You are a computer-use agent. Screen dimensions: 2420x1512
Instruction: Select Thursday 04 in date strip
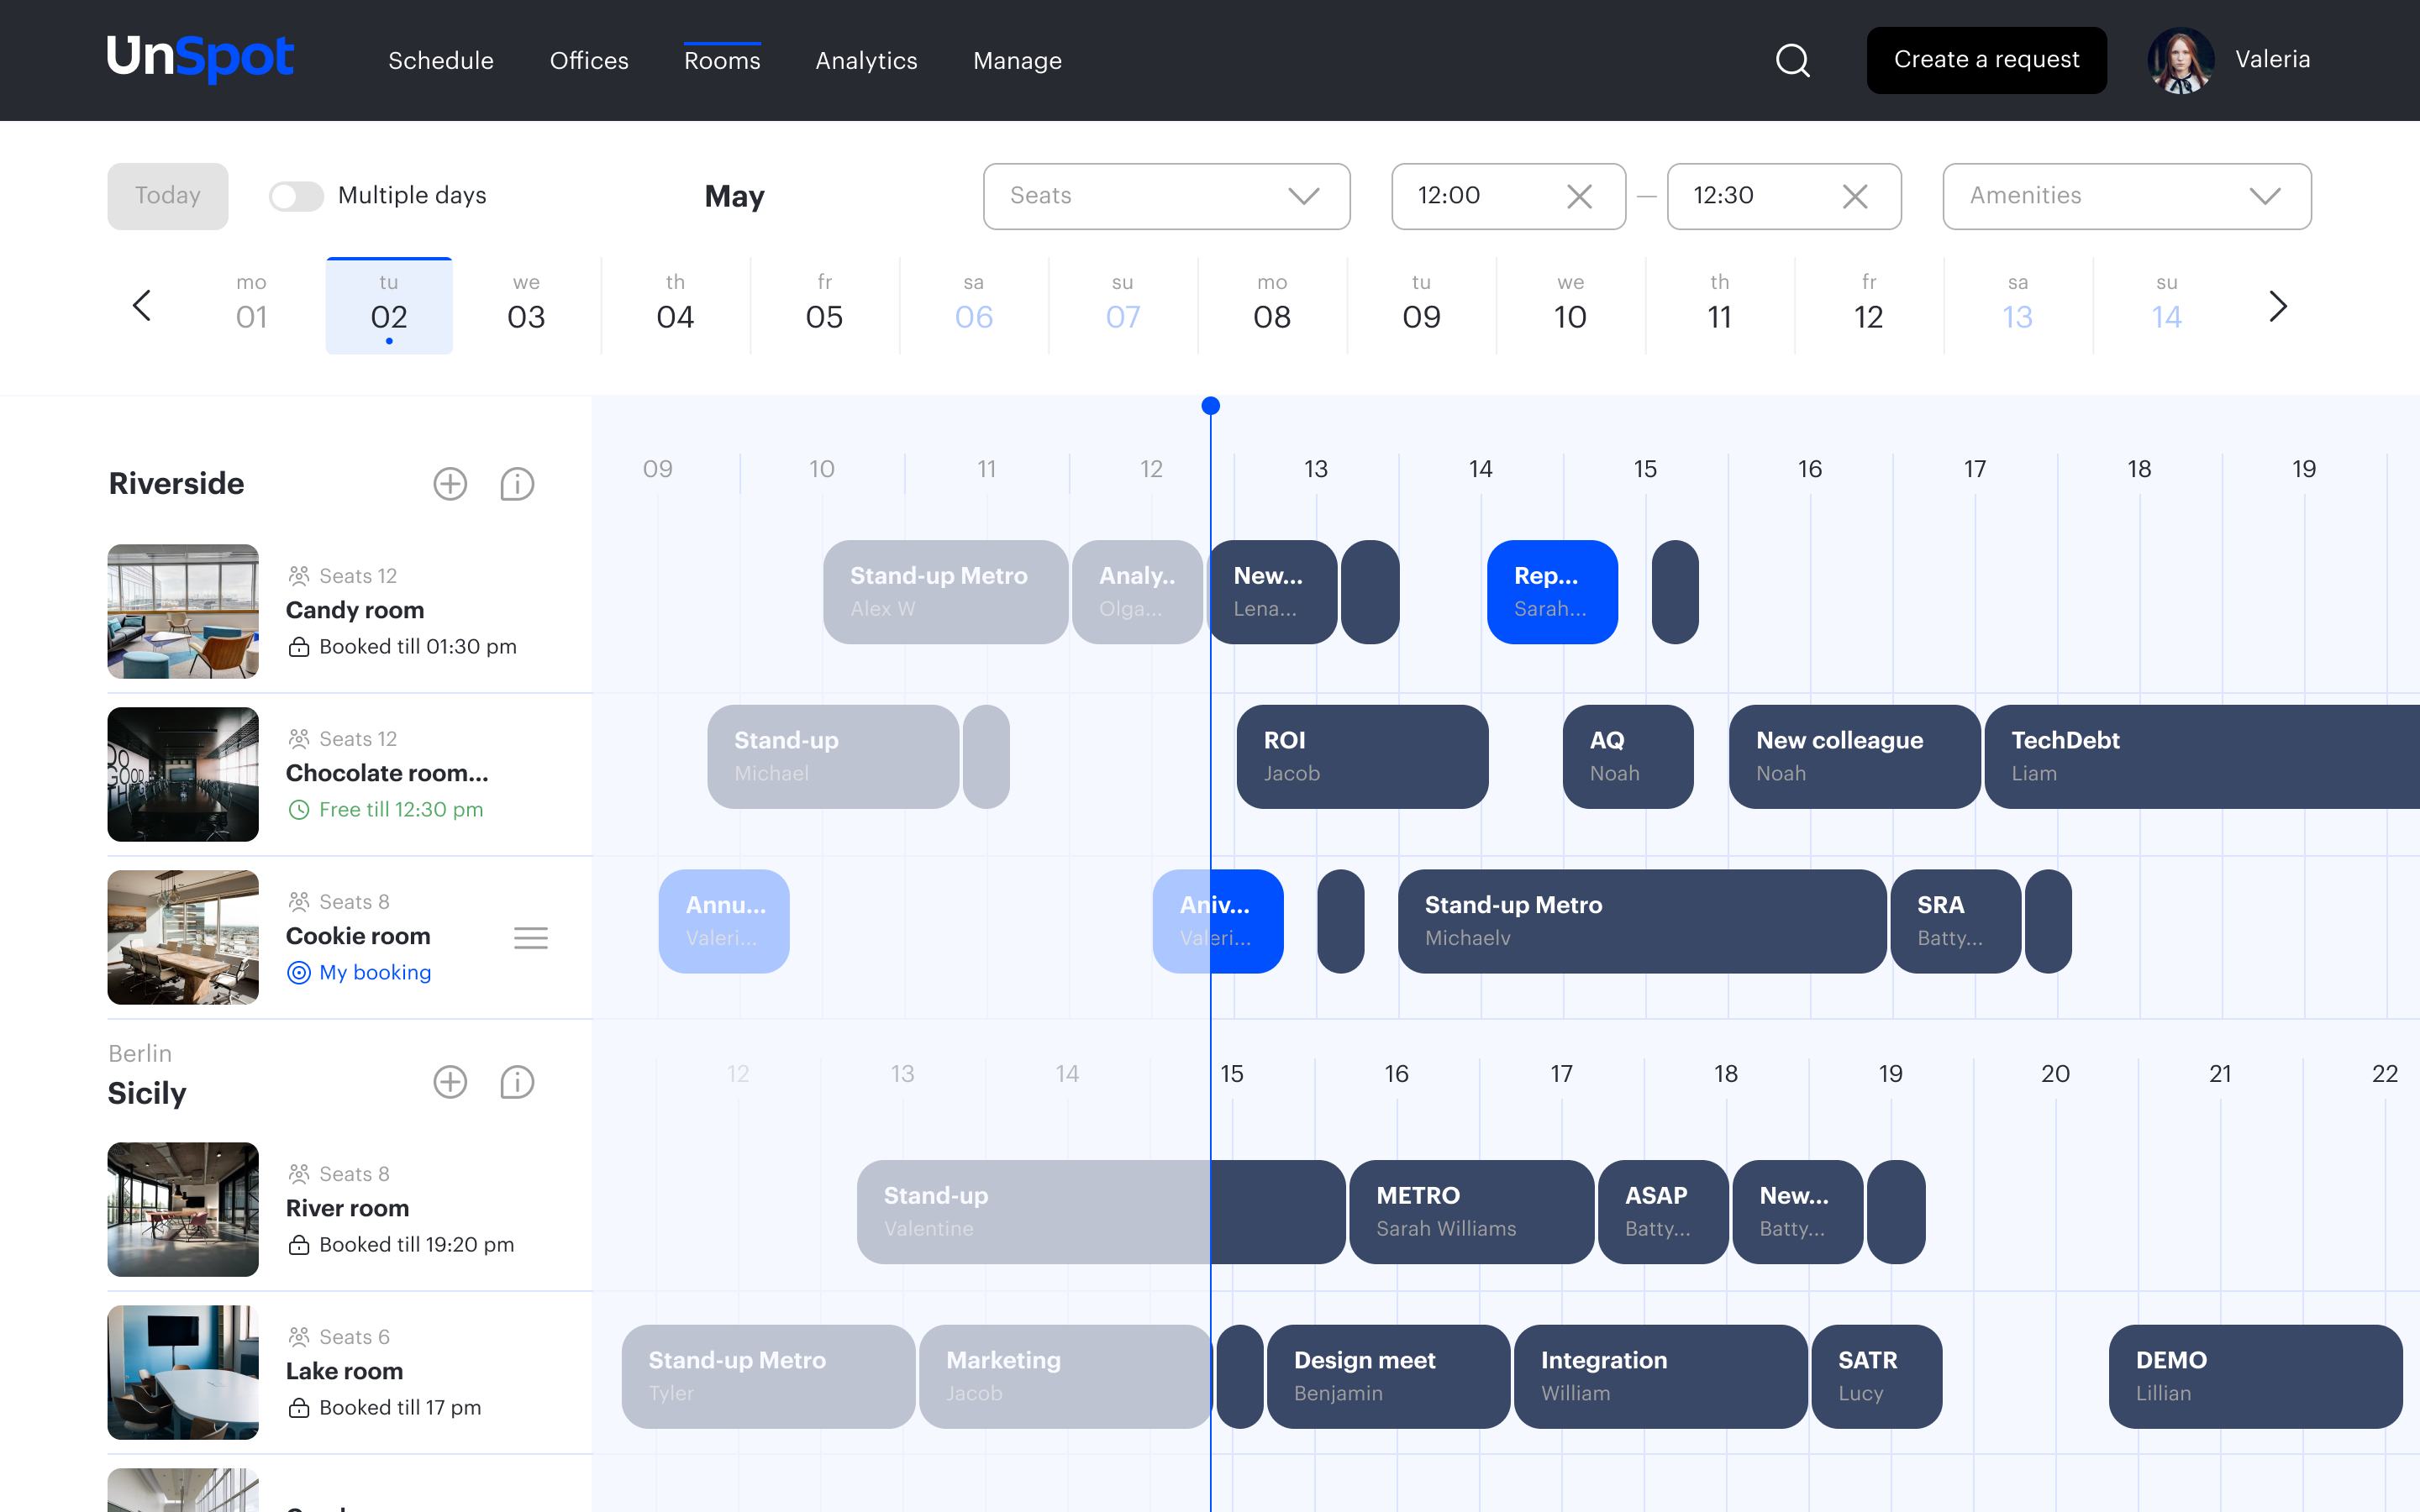coord(675,306)
